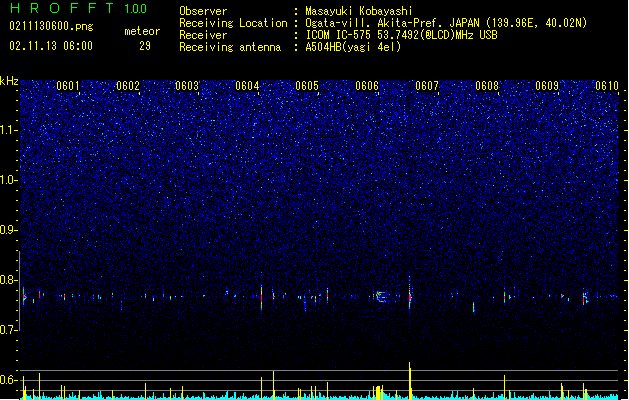Click the 0605 time marker
Screen dimensions: 629x400
(x=307, y=86)
